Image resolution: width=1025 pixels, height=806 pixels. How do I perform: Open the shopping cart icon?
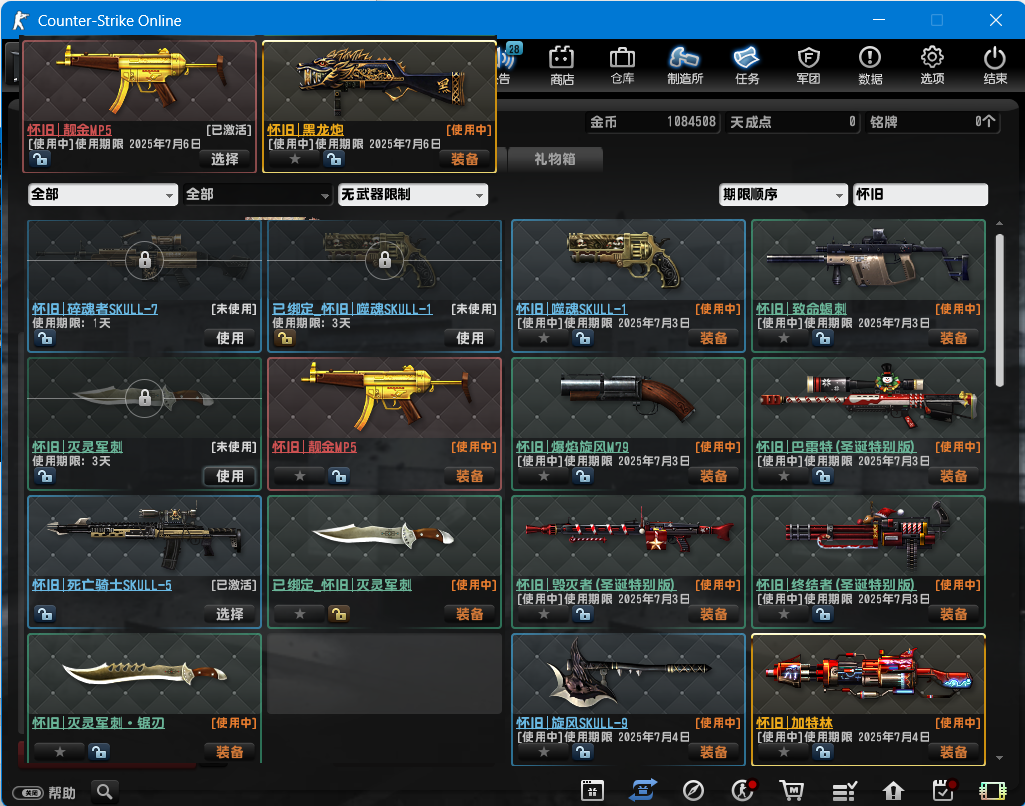[x=792, y=790]
